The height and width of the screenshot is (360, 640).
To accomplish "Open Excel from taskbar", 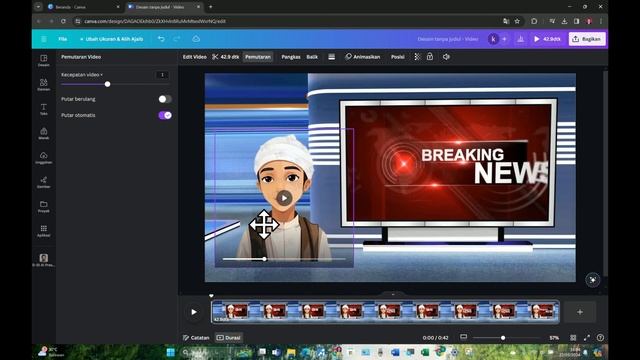I will click(x=425, y=352).
